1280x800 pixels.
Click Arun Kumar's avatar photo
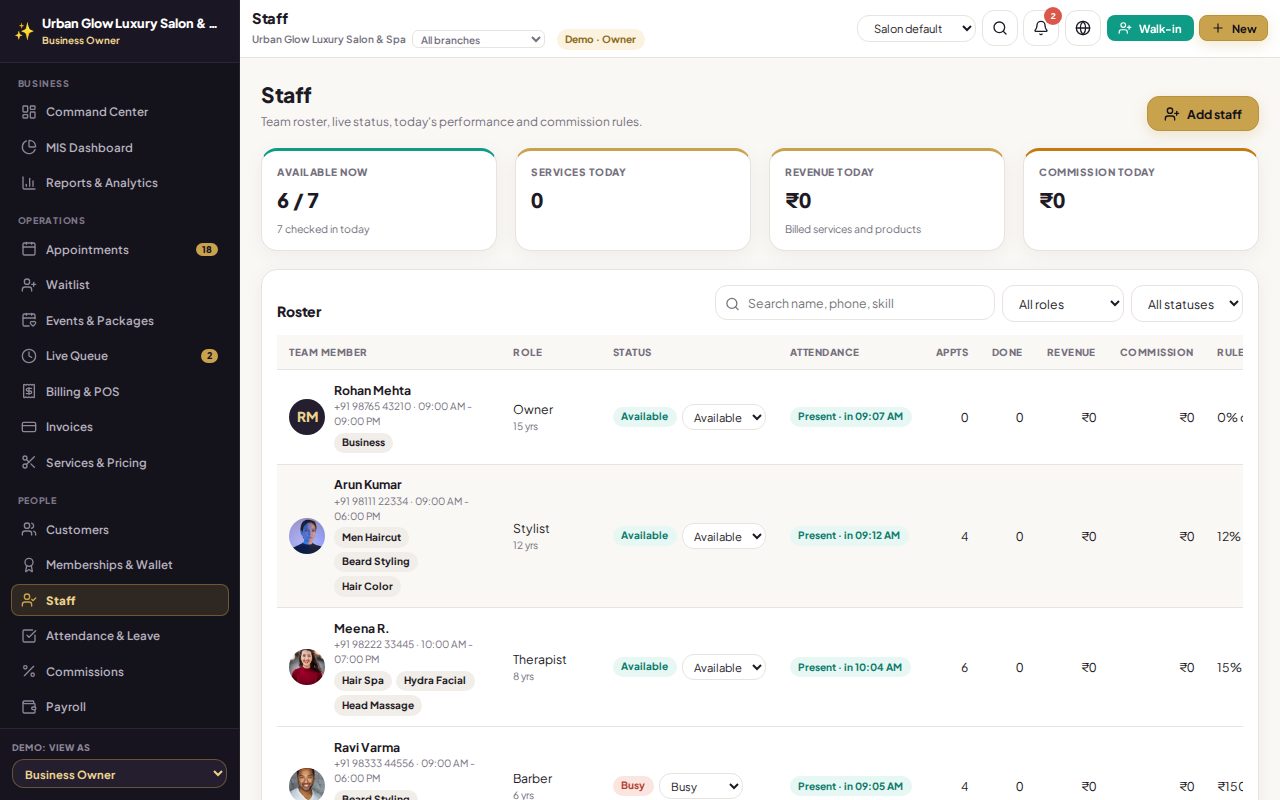pos(307,536)
